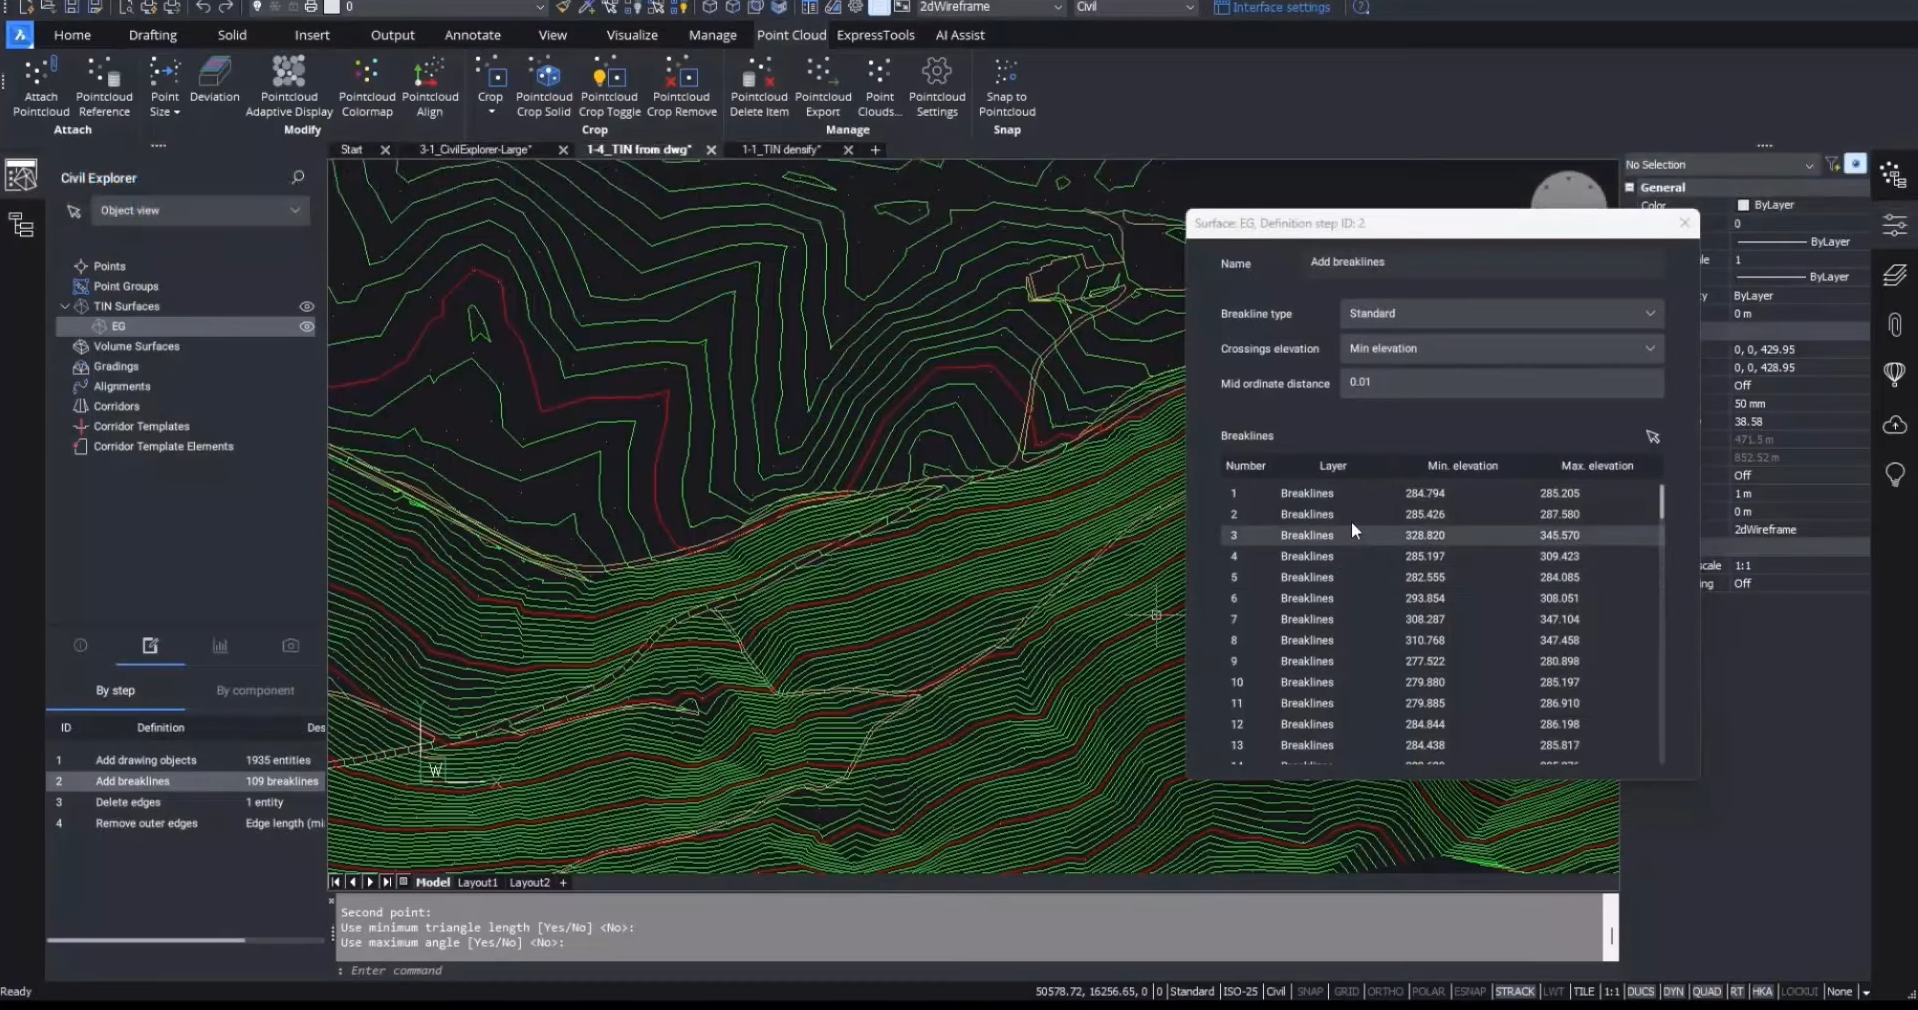This screenshot has width=1918, height=1010.
Task: Expand the Crossings elevation dropdown
Action: (1500, 348)
